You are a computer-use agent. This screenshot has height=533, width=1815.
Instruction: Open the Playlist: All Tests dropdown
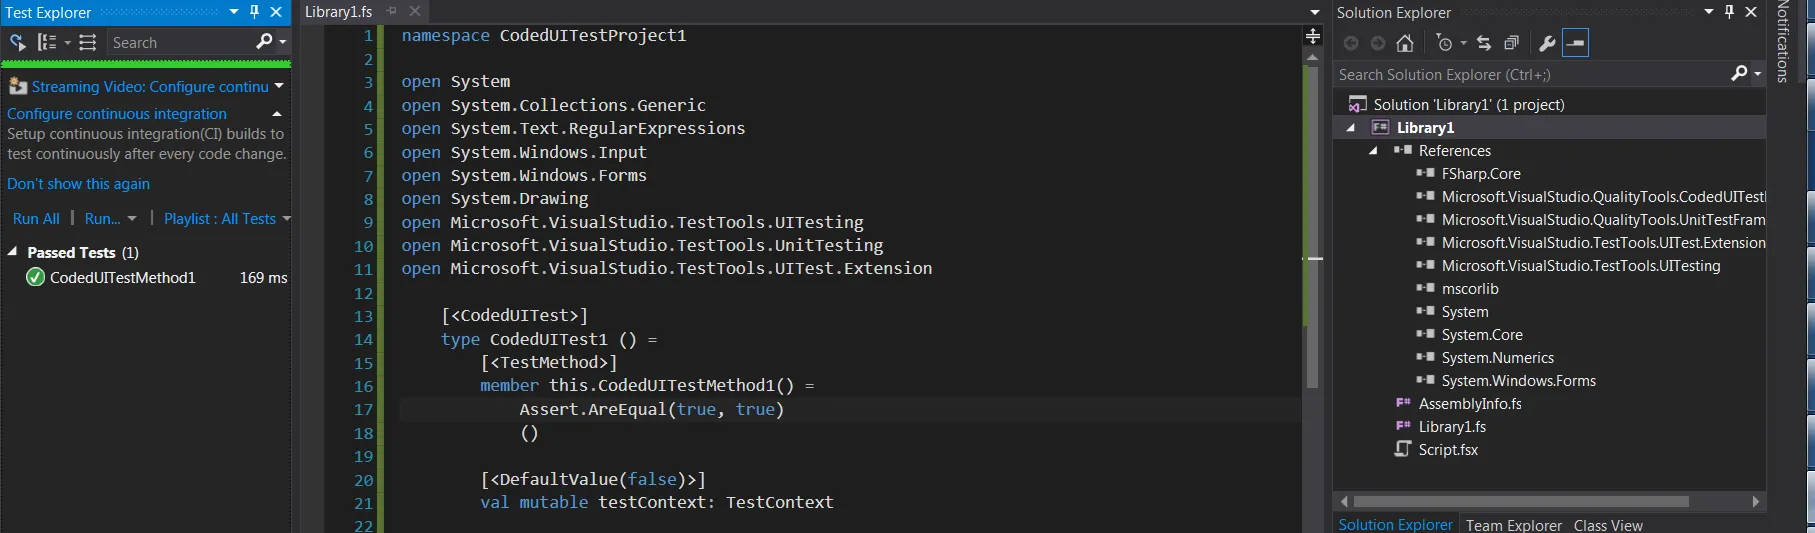[227, 219]
